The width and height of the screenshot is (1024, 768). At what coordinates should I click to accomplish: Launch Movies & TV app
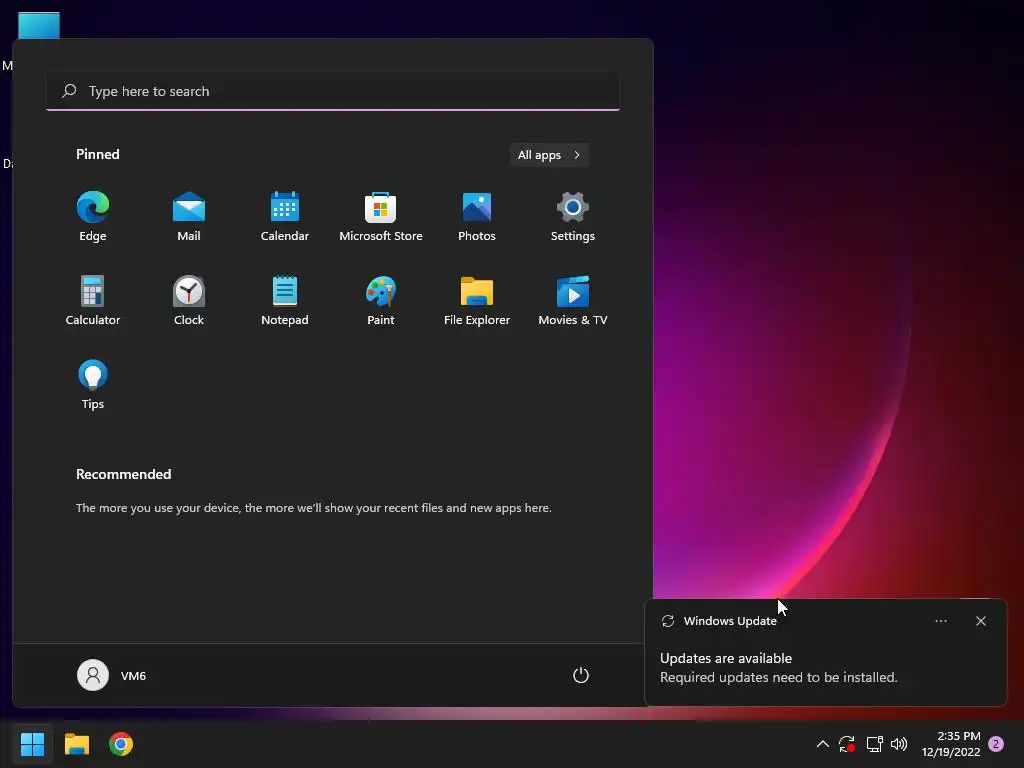click(573, 300)
